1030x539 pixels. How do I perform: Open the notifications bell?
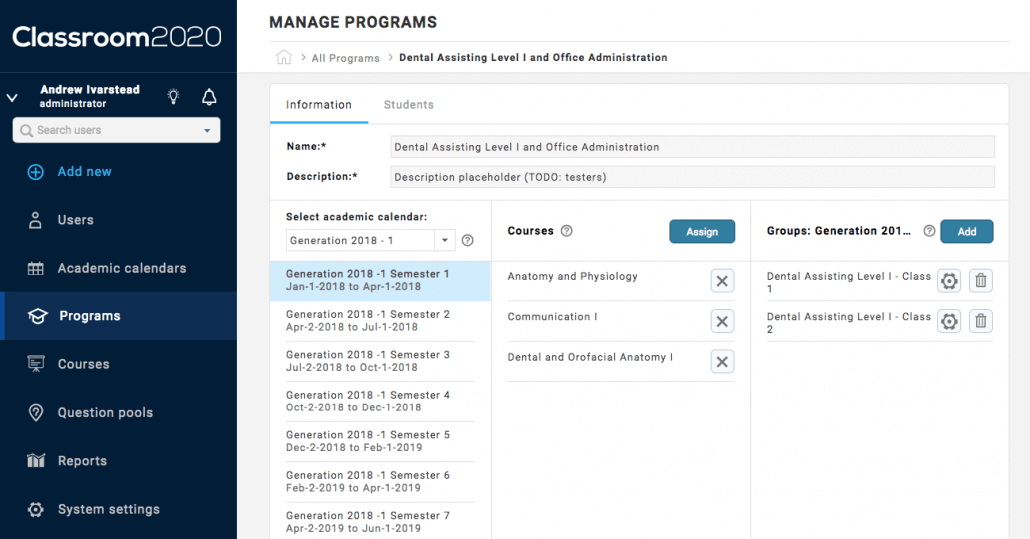pyautogui.click(x=209, y=97)
